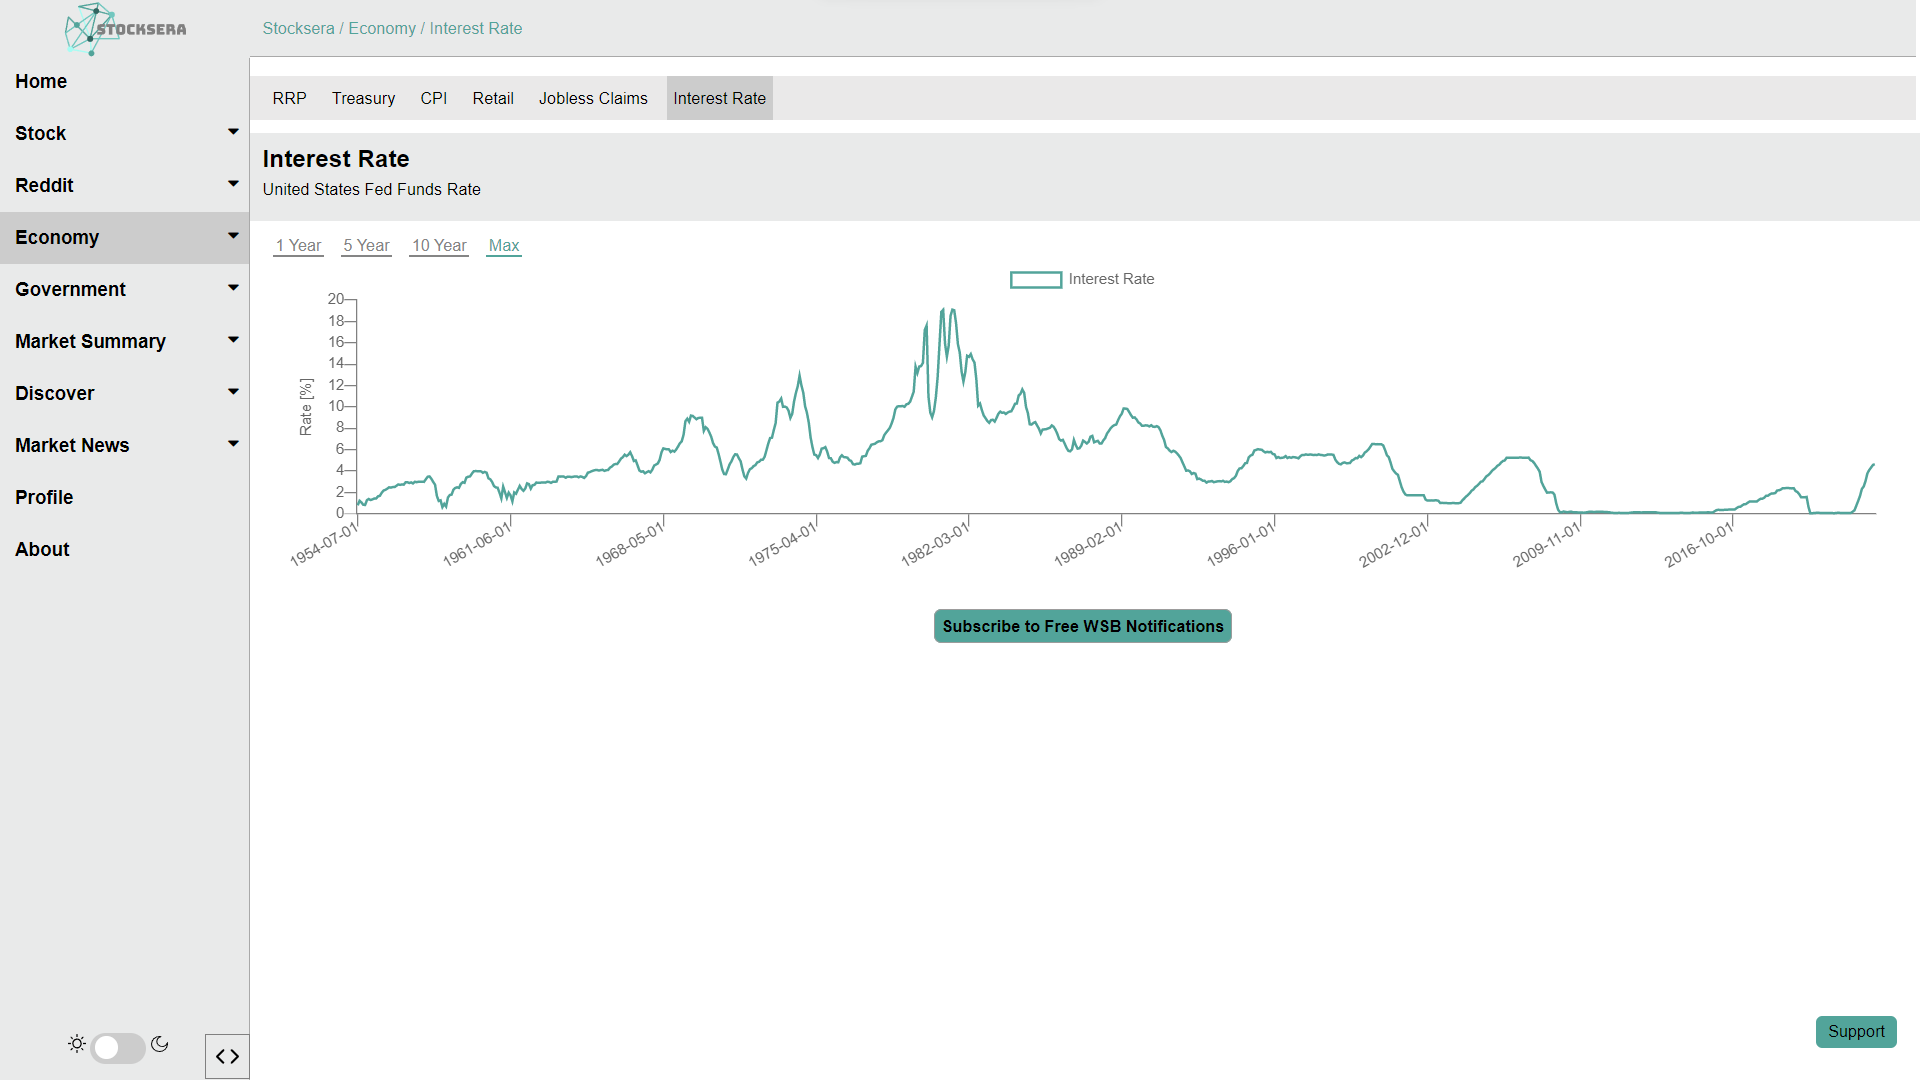Toggle Interest Rate legend series visibility
Image resolution: width=1920 pixels, height=1080 pixels.
tap(1036, 279)
